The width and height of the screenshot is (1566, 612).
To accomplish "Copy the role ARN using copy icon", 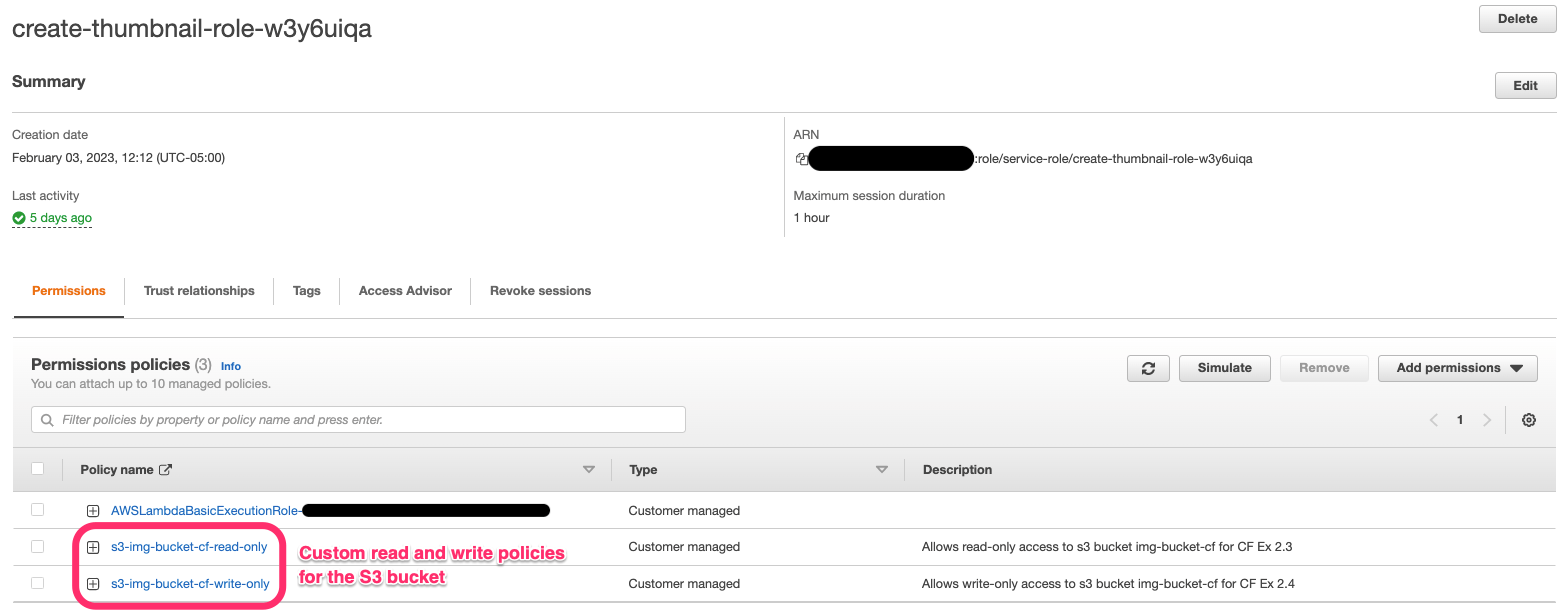I will [801, 158].
